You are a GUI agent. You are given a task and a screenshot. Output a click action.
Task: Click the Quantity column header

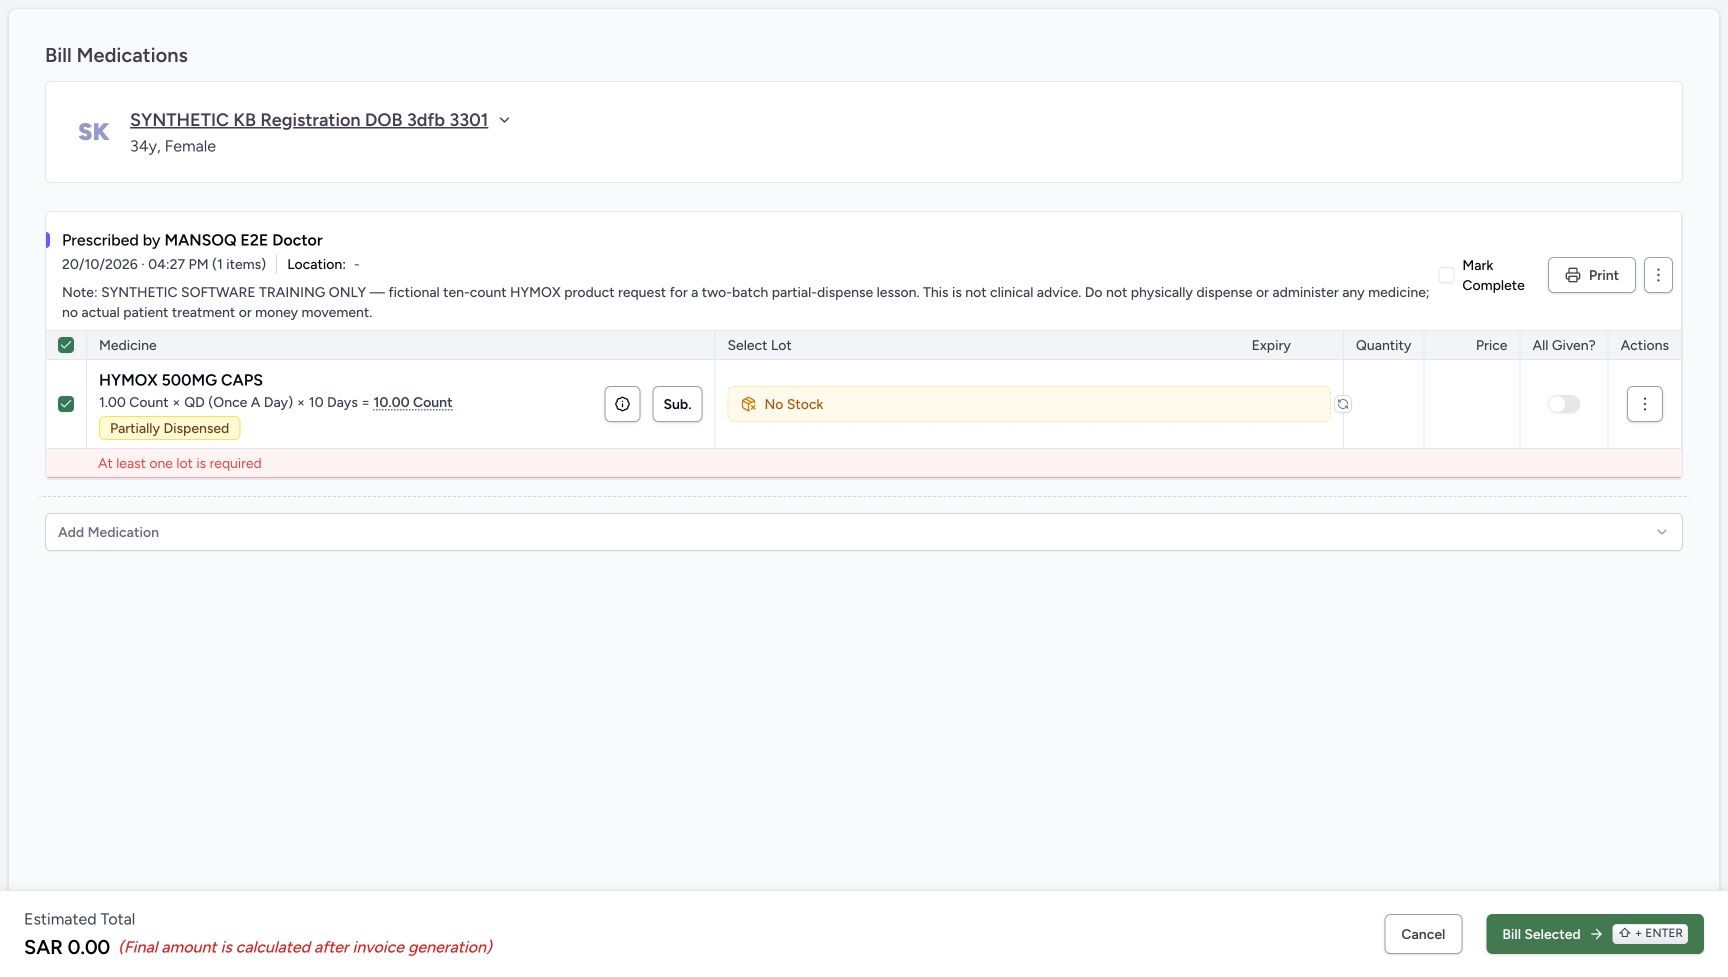pos(1383,345)
